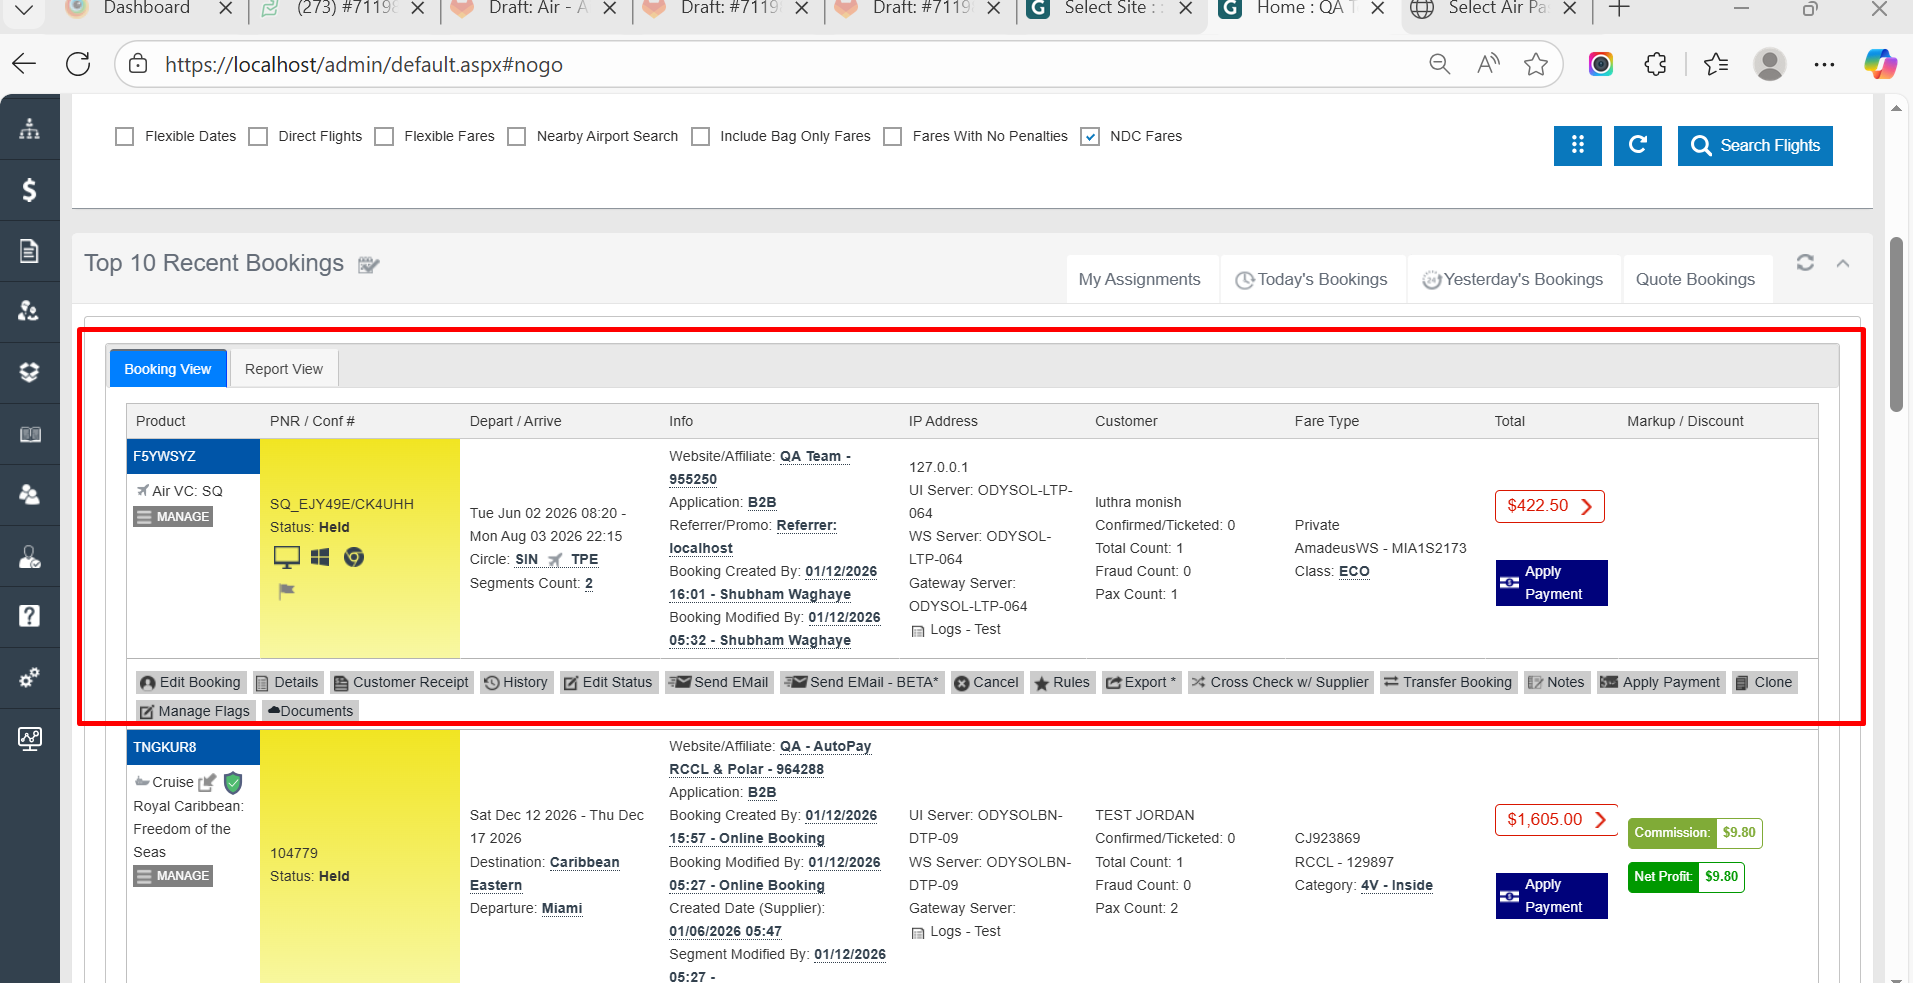Go back in browser history
1913x983 pixels.
pos(24,64)
